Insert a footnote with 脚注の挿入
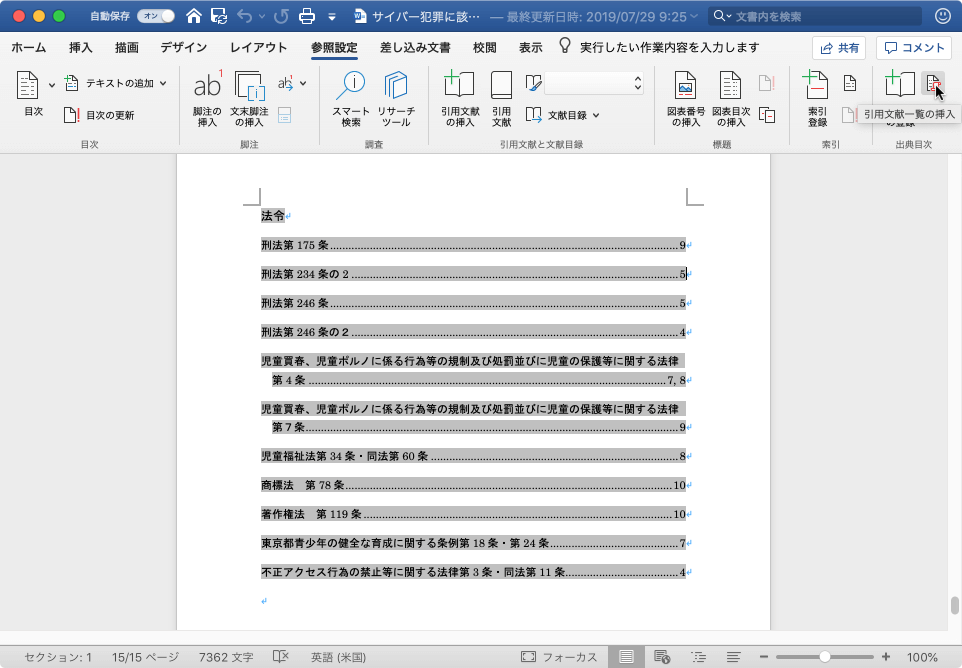 coord(207,99)
